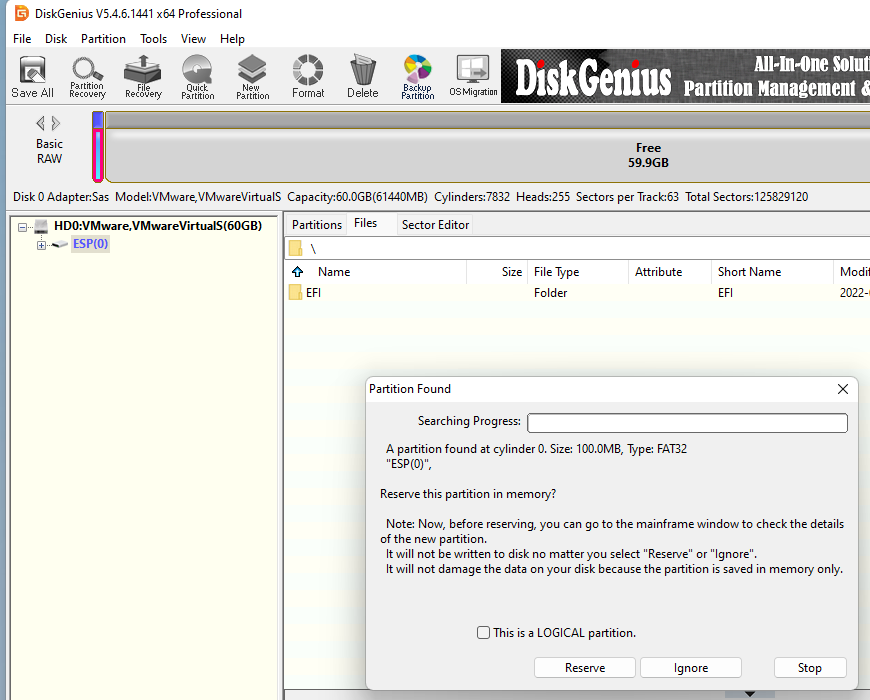
Task: Click the Format toolbar icon
Action: 308,77
